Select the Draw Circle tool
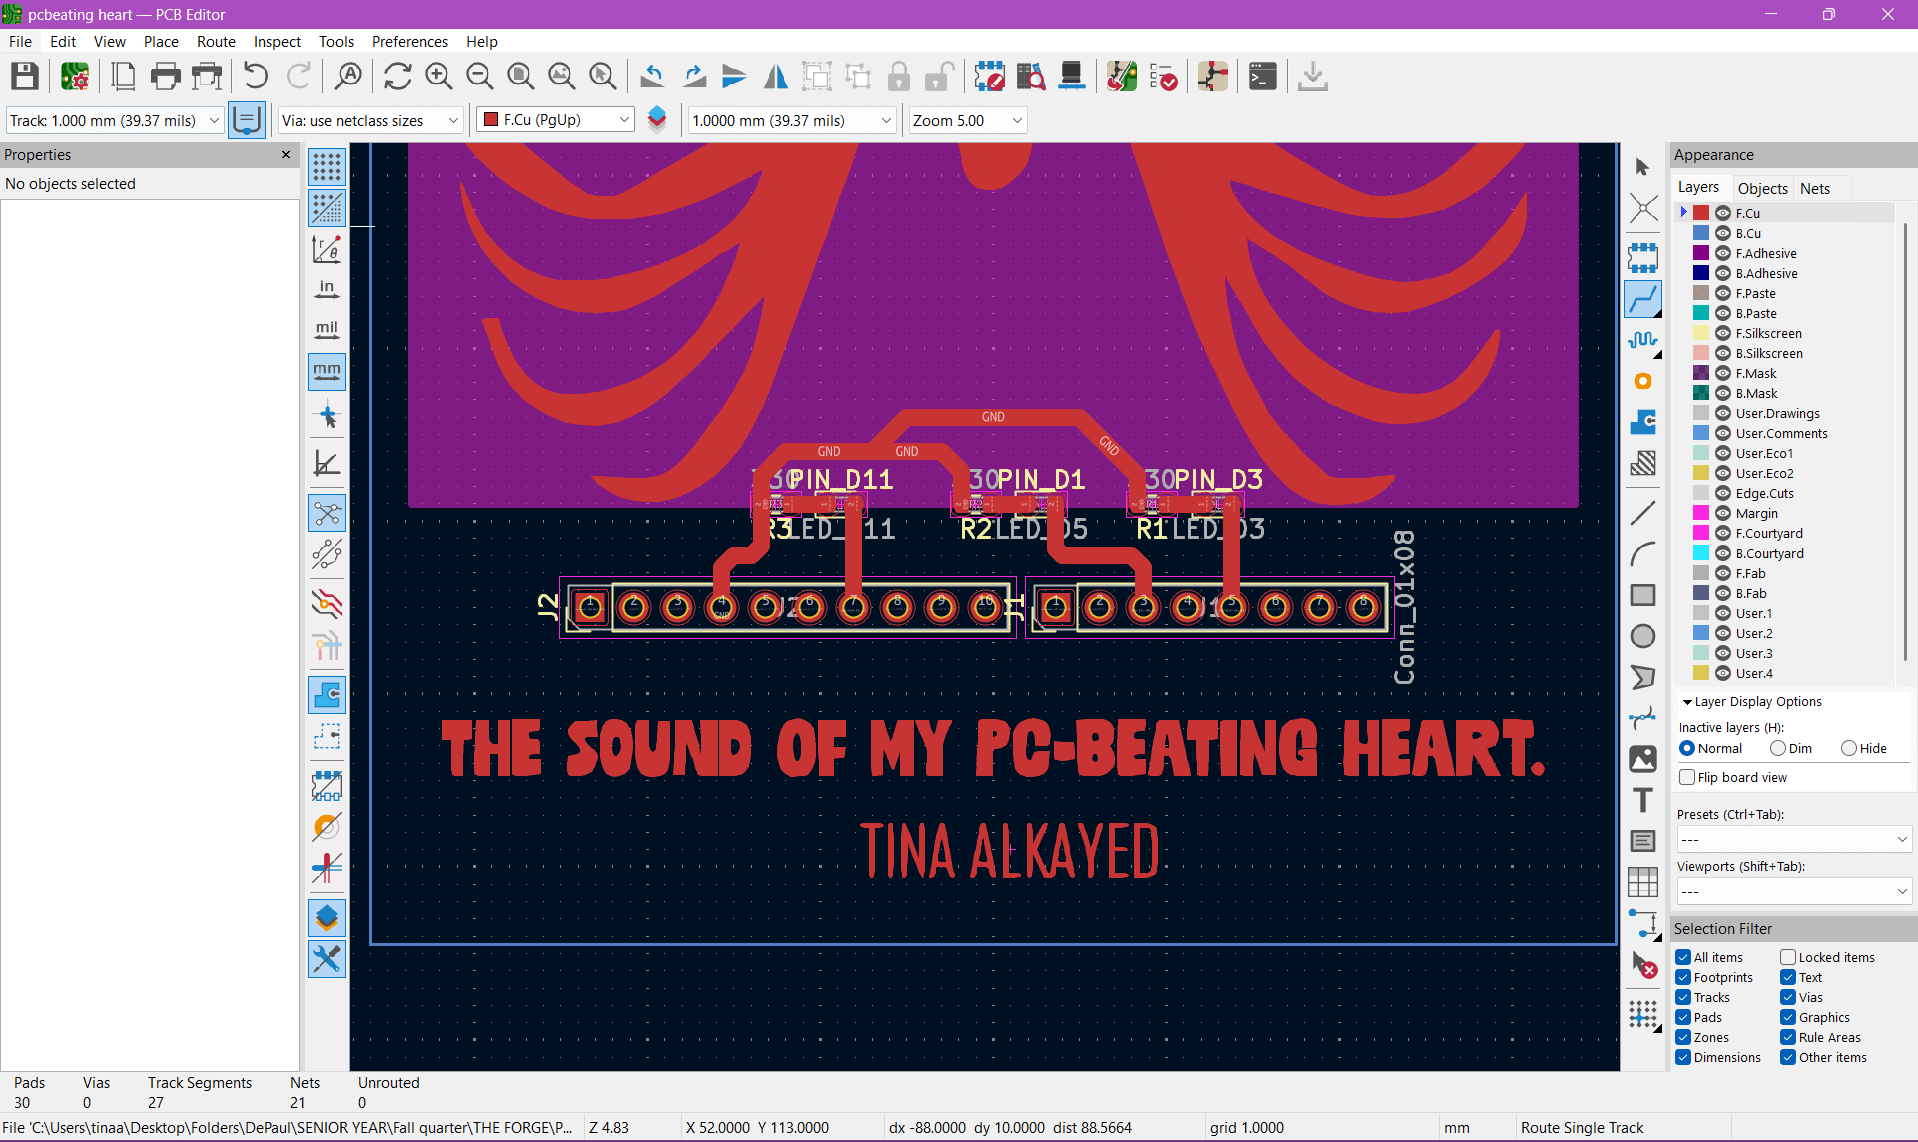 (x=1643, y=636)
